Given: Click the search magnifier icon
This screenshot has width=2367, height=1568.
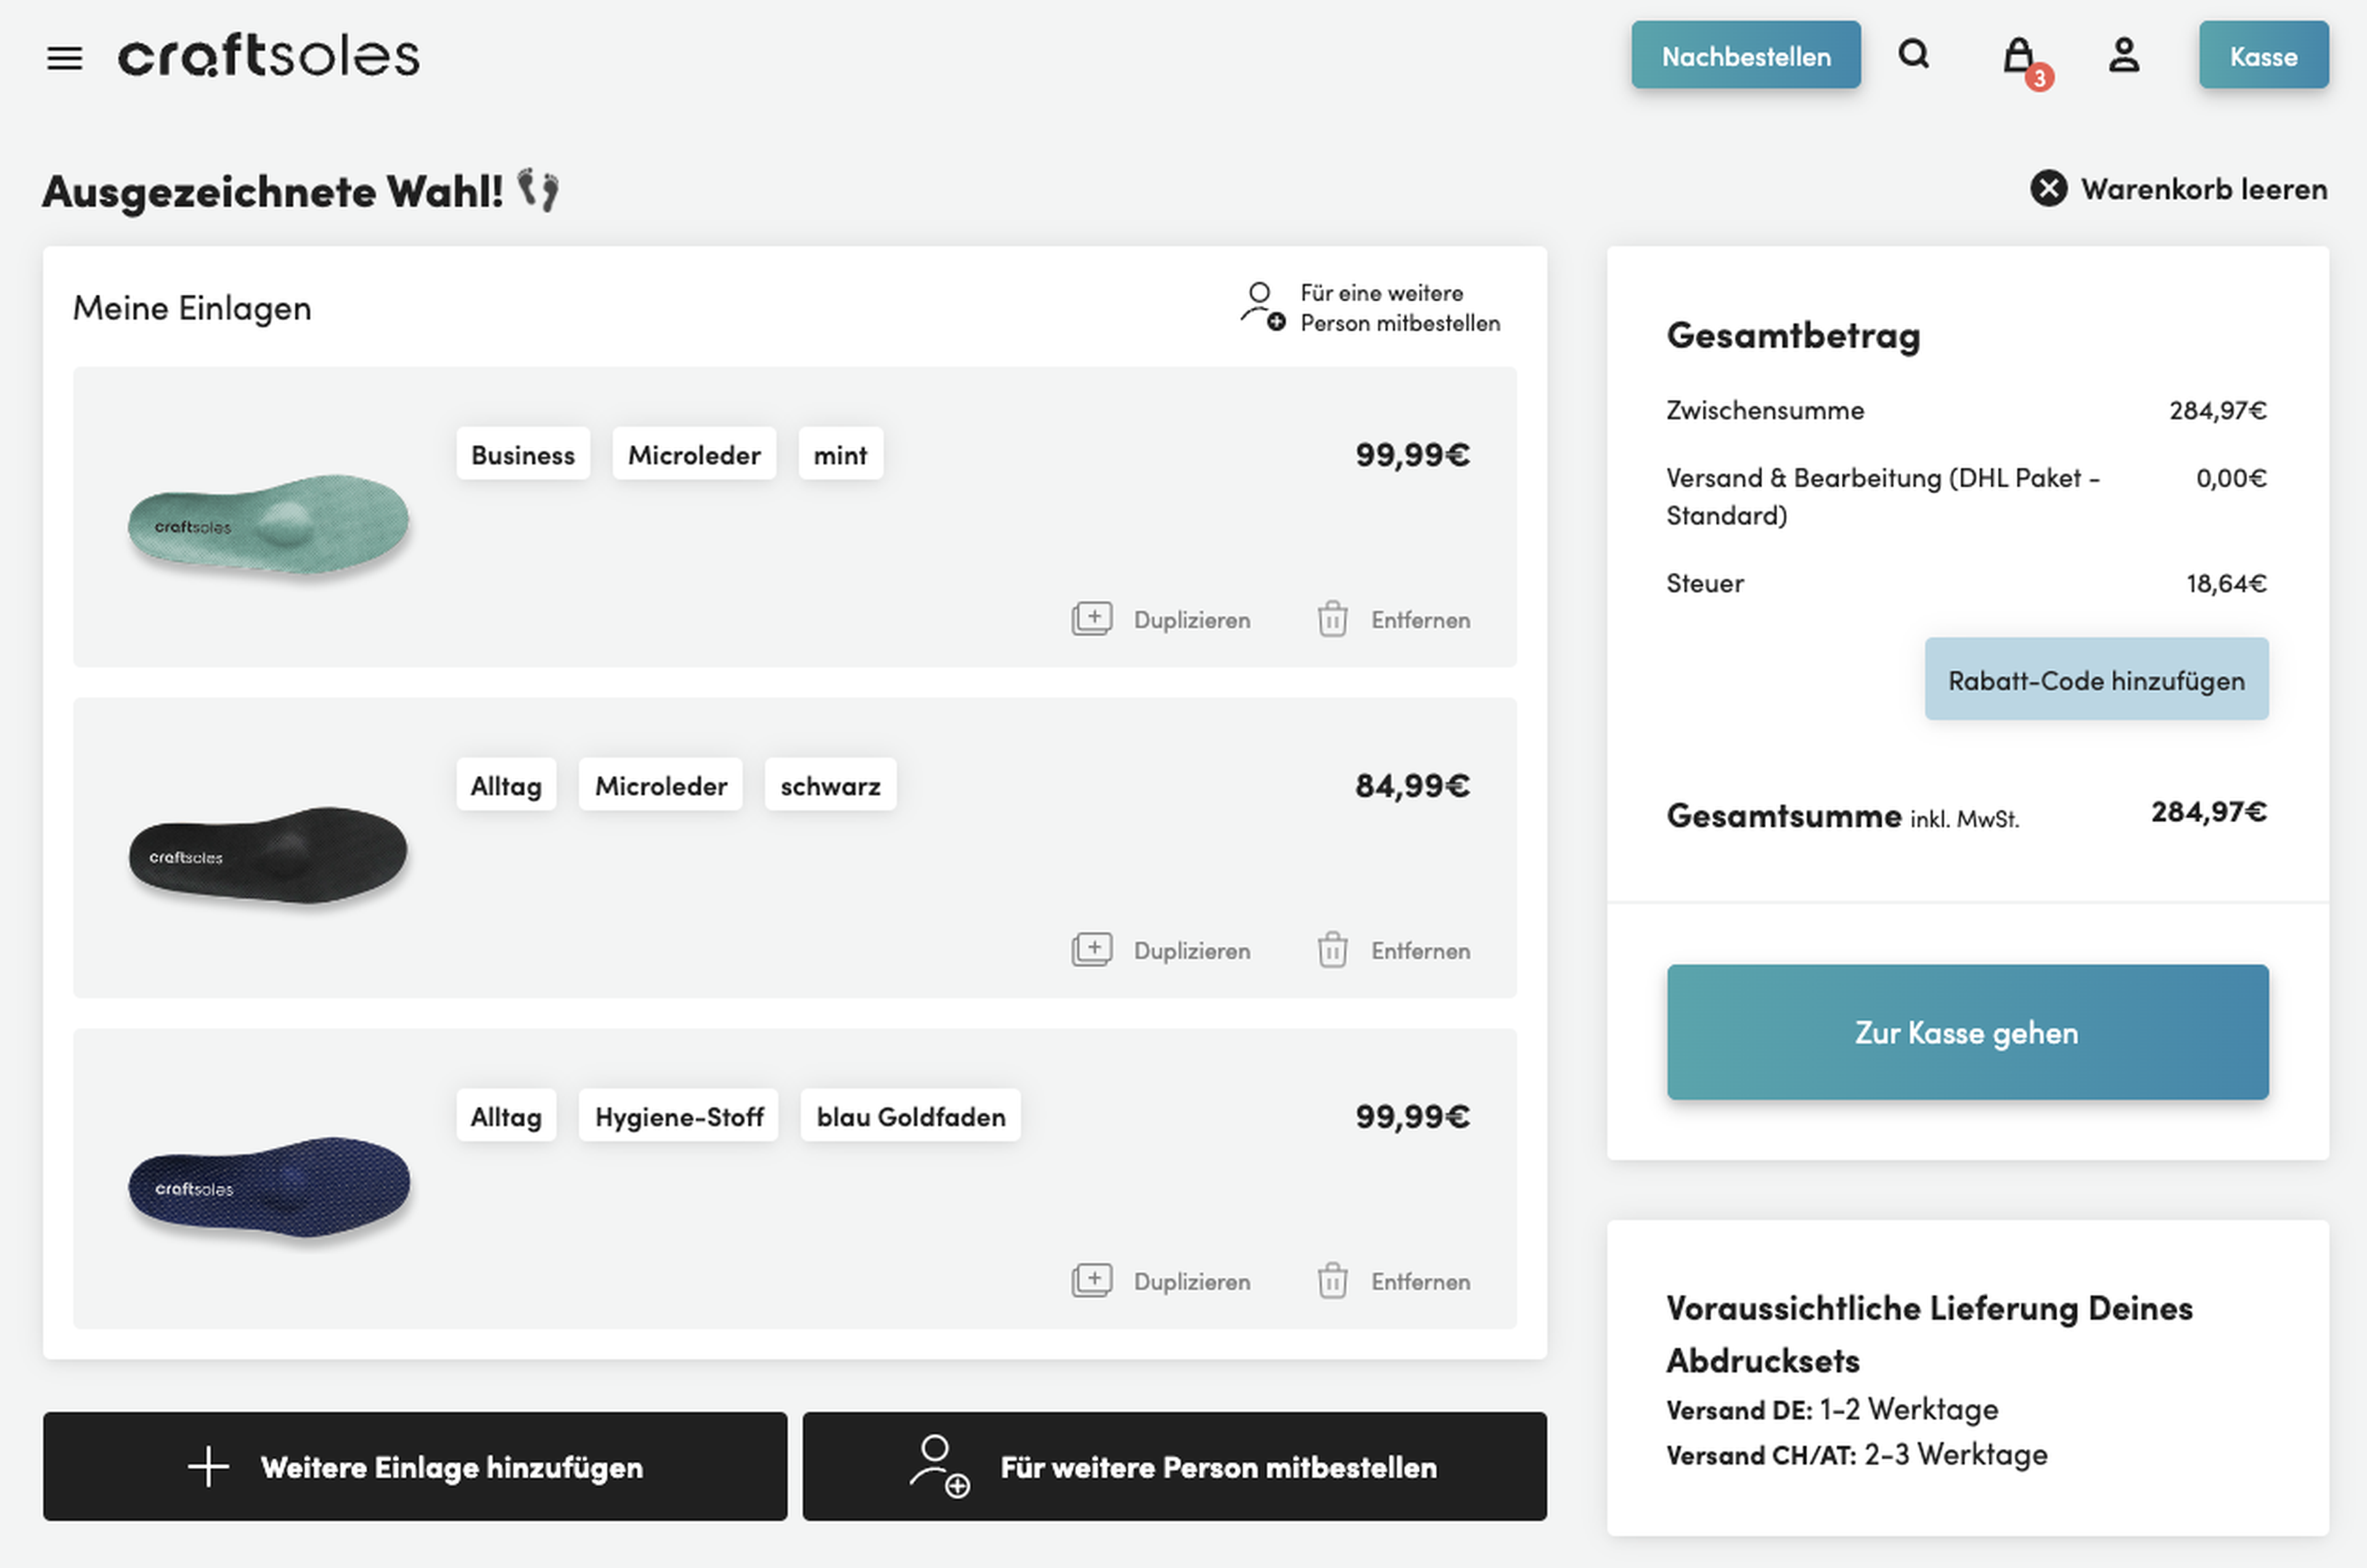Looking at the screenshot, I should pyautogui.click(x=1913, y=54).
